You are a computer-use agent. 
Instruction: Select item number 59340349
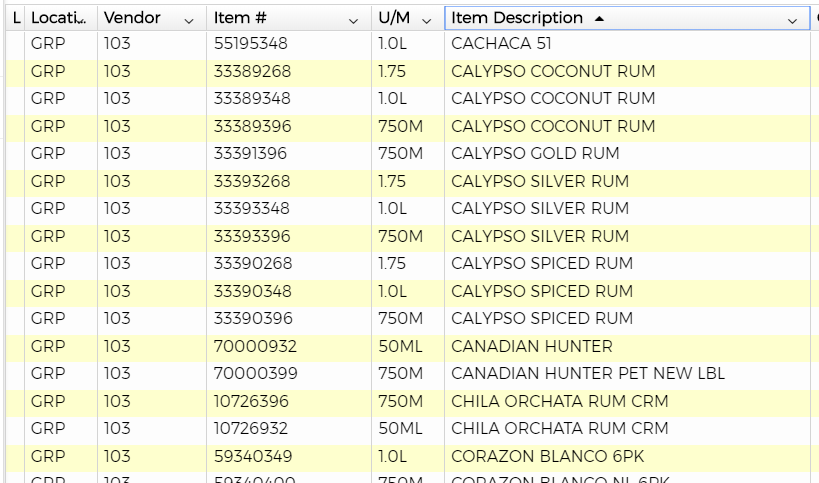(x=253, y=455)
